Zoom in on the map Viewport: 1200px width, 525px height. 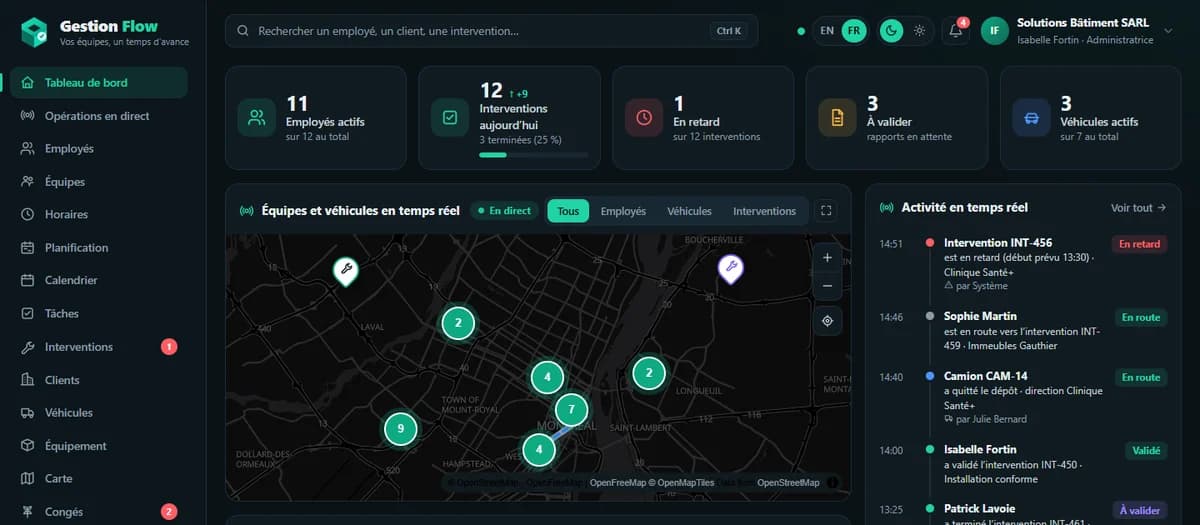click(x=827, y=257)
